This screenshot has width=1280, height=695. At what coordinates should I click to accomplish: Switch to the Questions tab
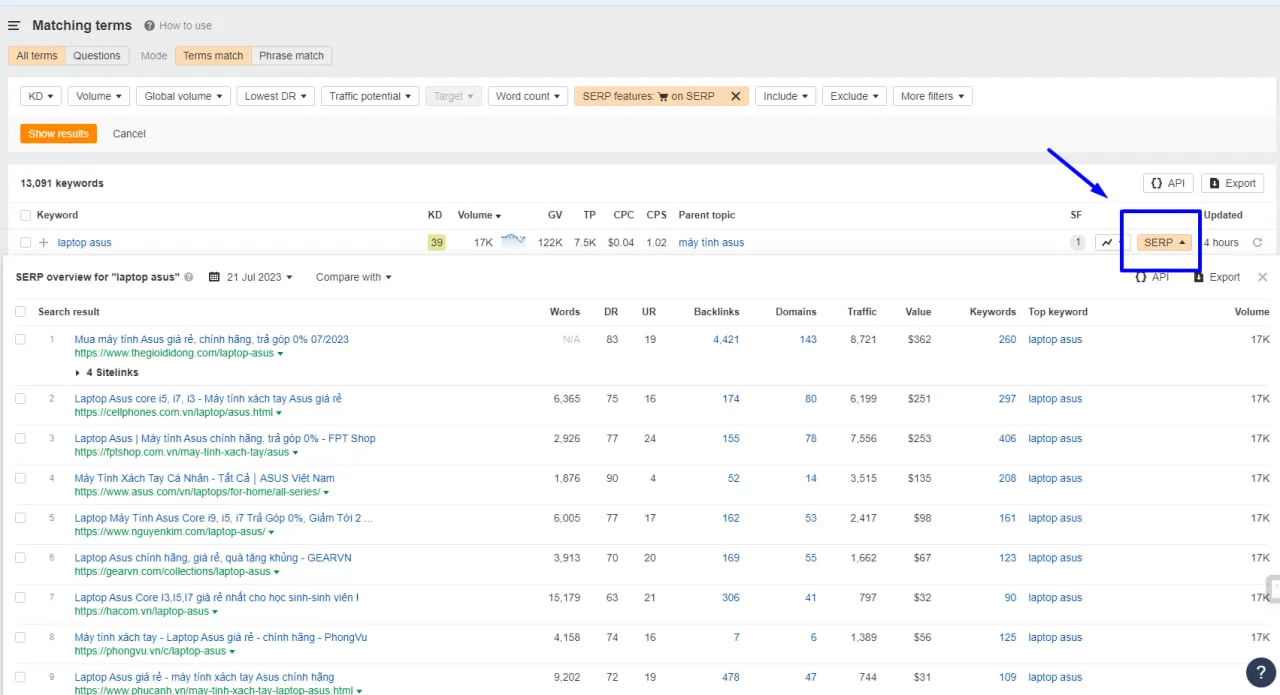[x=96, y=56]
